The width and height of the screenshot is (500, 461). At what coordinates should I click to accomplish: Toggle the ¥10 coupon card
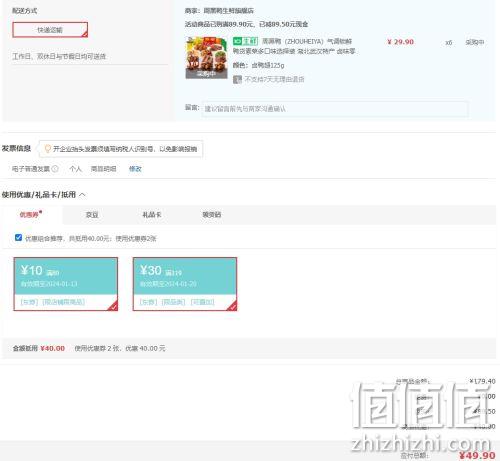[66, 284]
